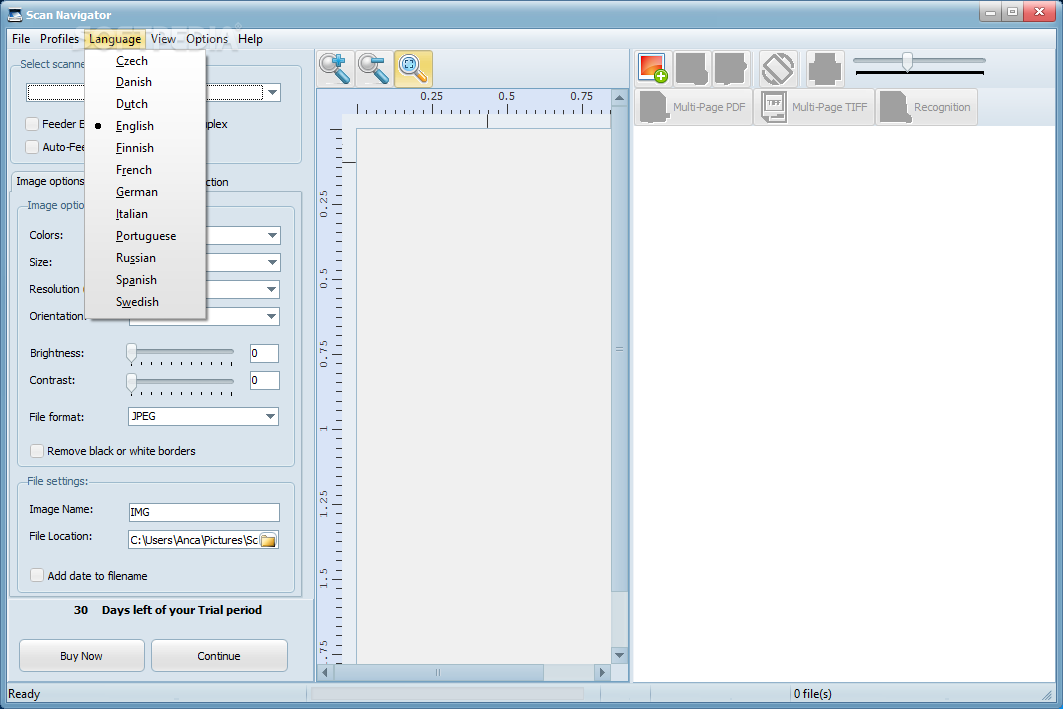Viewport: 1063px width, 709px height.
Task: Pick French from the language list
Action: (145, 170)
